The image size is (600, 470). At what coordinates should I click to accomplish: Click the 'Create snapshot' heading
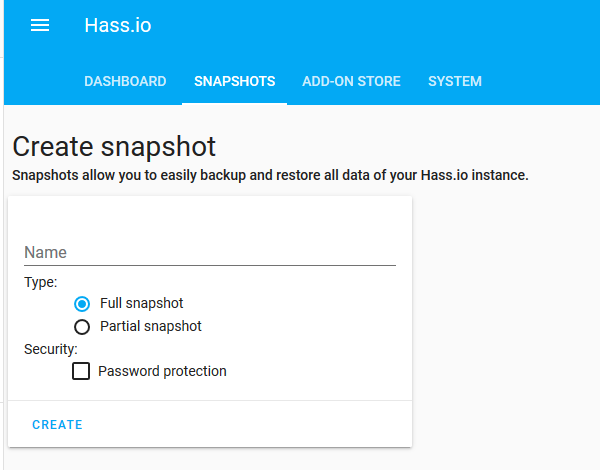[114, 147]
